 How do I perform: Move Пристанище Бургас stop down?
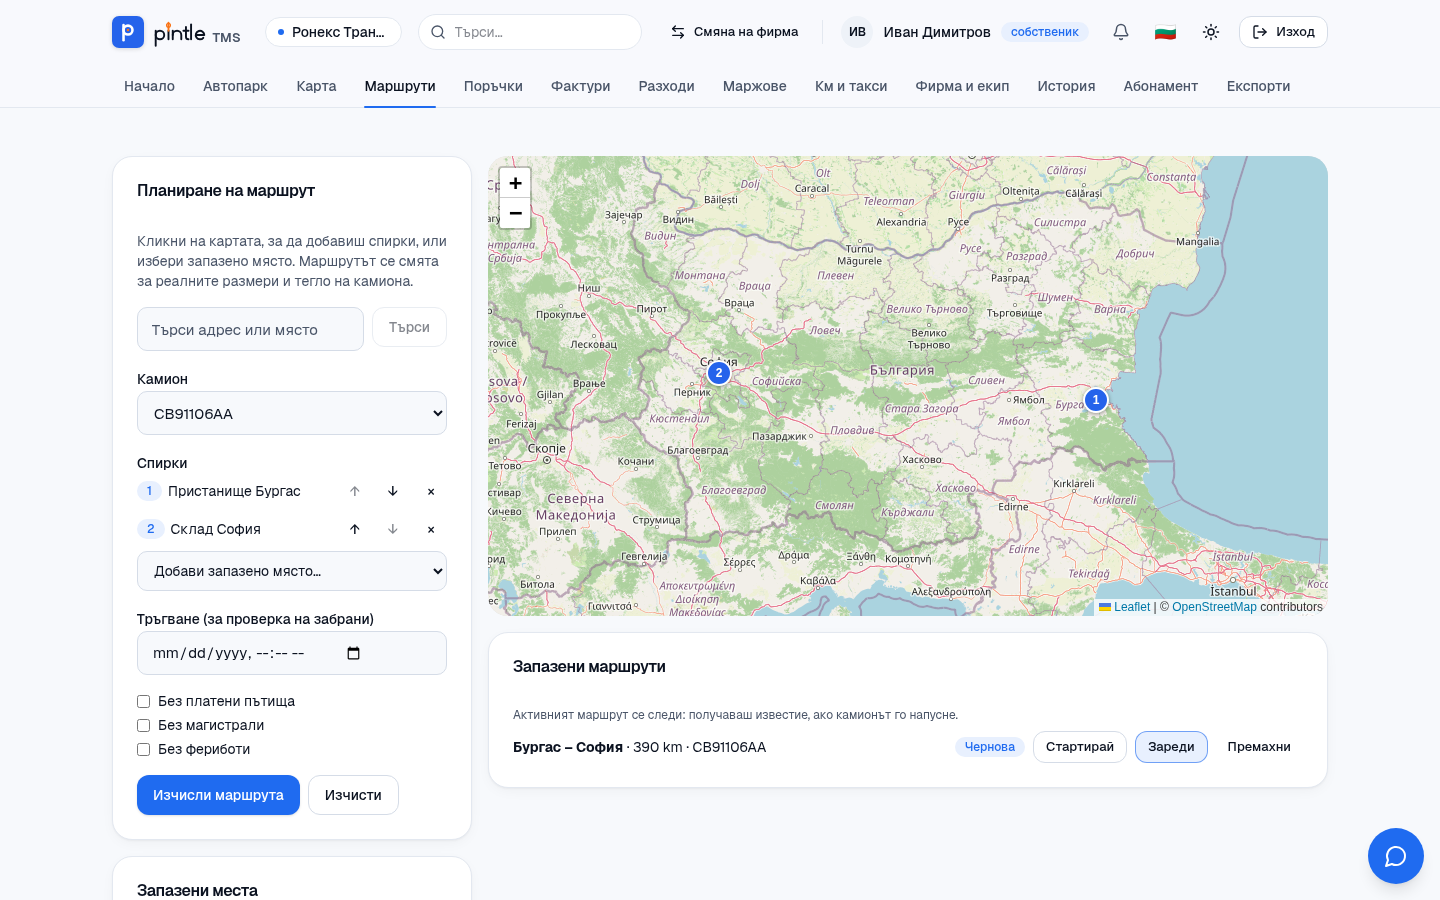pyautogui.click(x=393, y=491)
